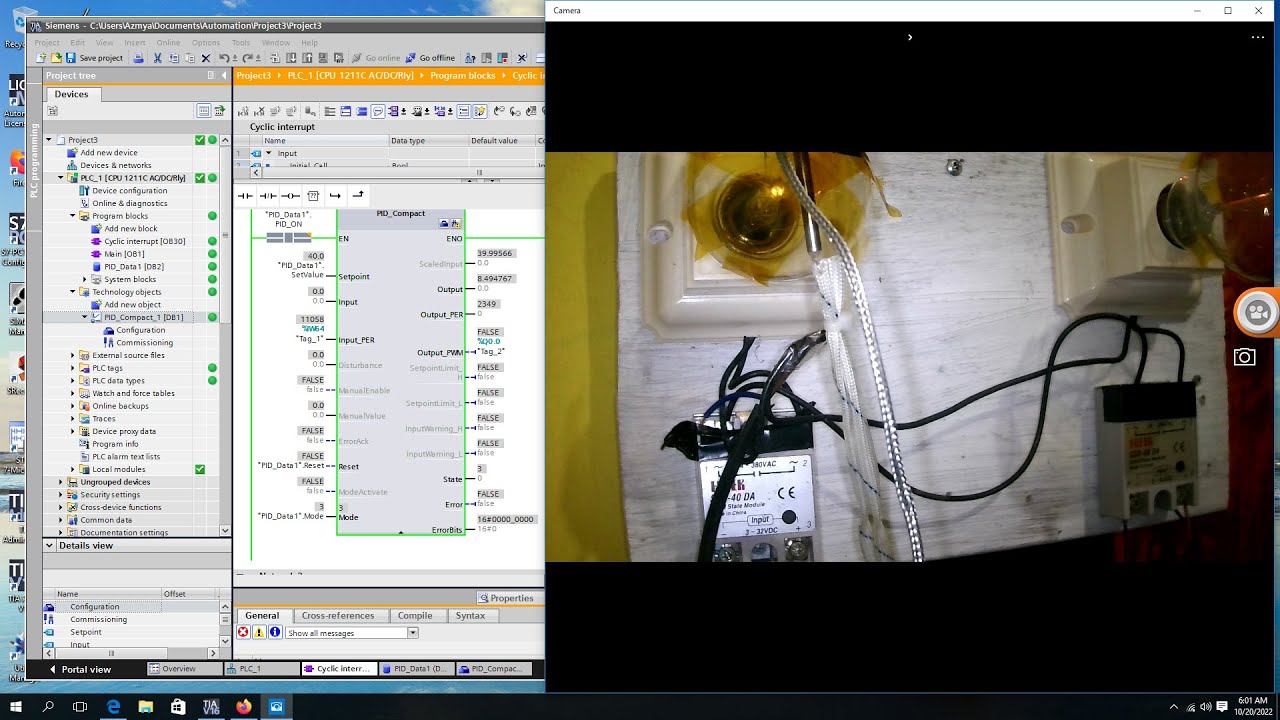Open Camera app more options menu
1280x720 pixels.
(1258, 37)
